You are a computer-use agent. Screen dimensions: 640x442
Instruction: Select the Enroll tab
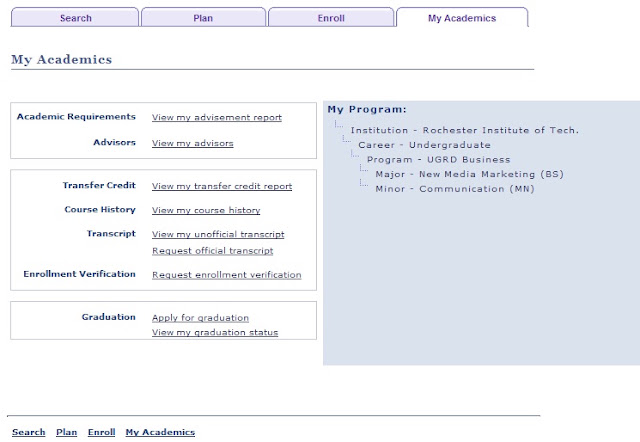pos(331,18)
